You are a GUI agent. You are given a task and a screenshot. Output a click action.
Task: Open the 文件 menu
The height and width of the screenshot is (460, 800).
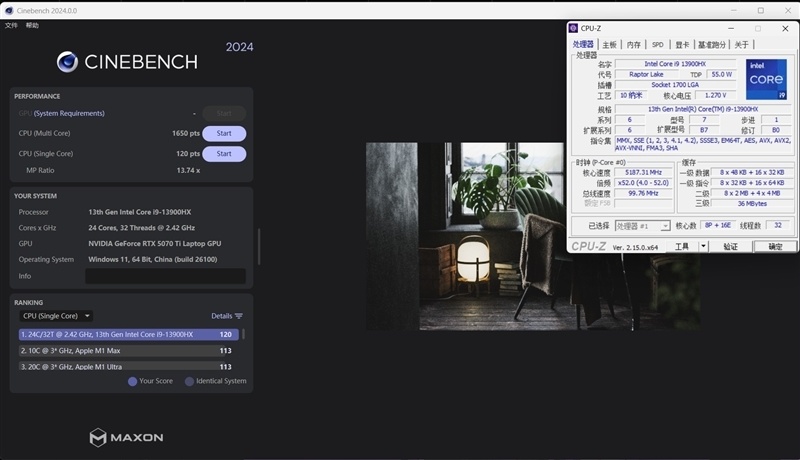[x=11, y=25]
